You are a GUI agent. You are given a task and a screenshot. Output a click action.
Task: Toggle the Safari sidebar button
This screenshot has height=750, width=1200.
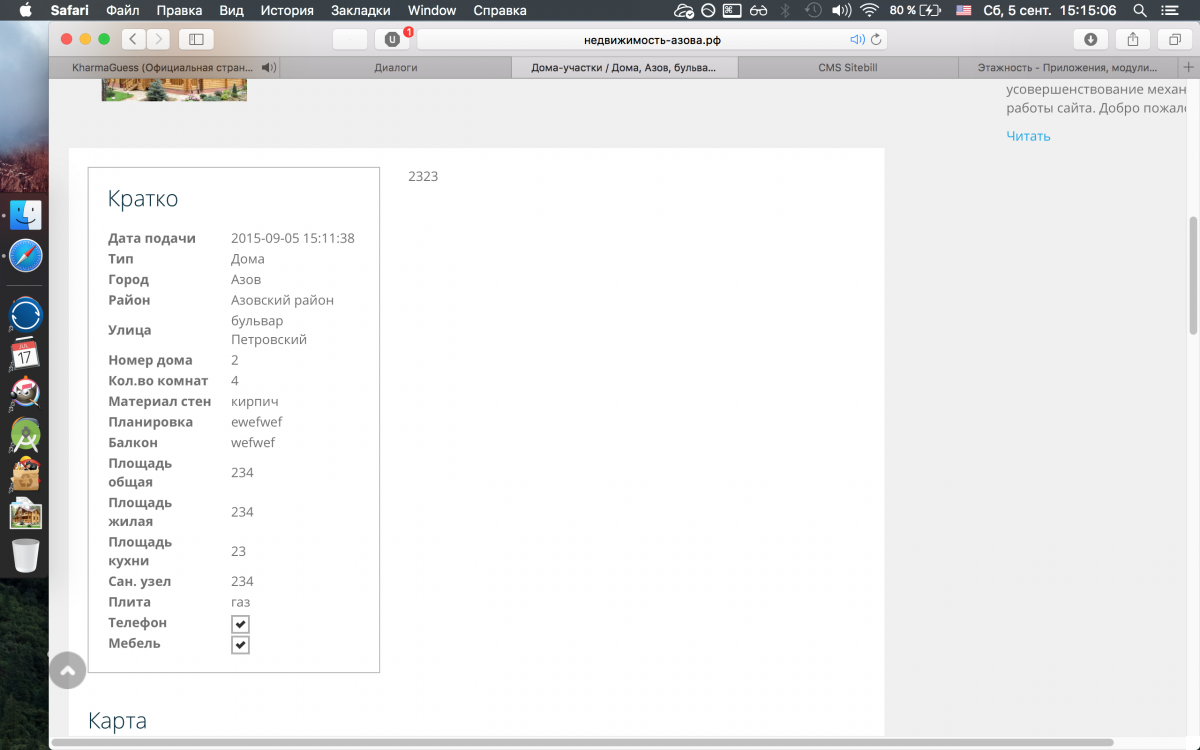tap(196, 39)
